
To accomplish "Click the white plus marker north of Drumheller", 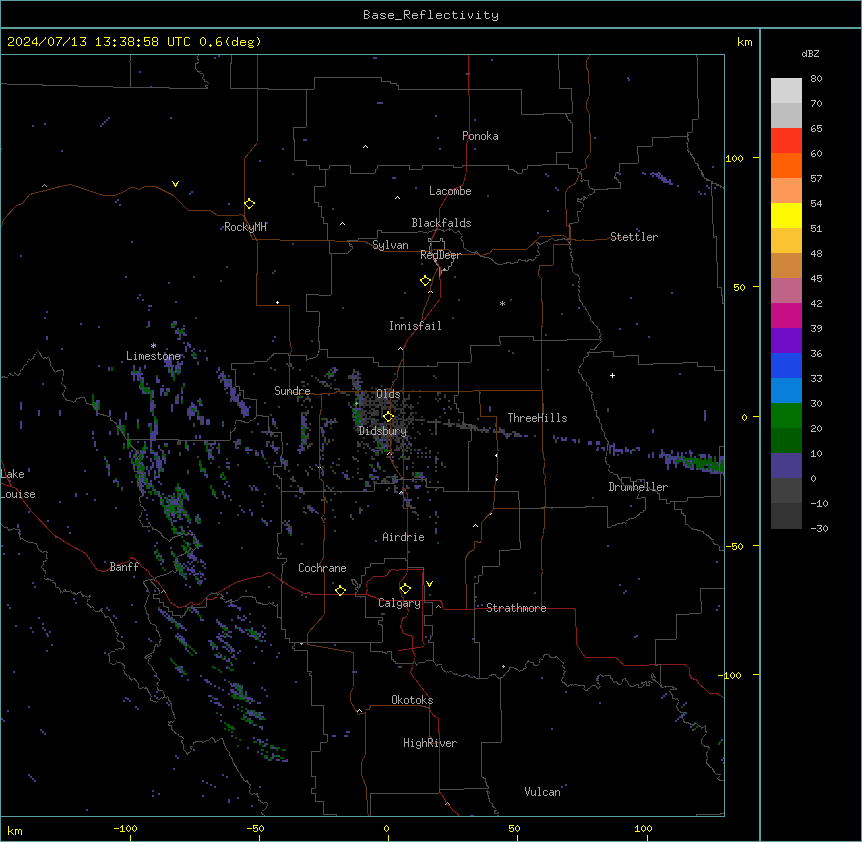I will point(612,375).
